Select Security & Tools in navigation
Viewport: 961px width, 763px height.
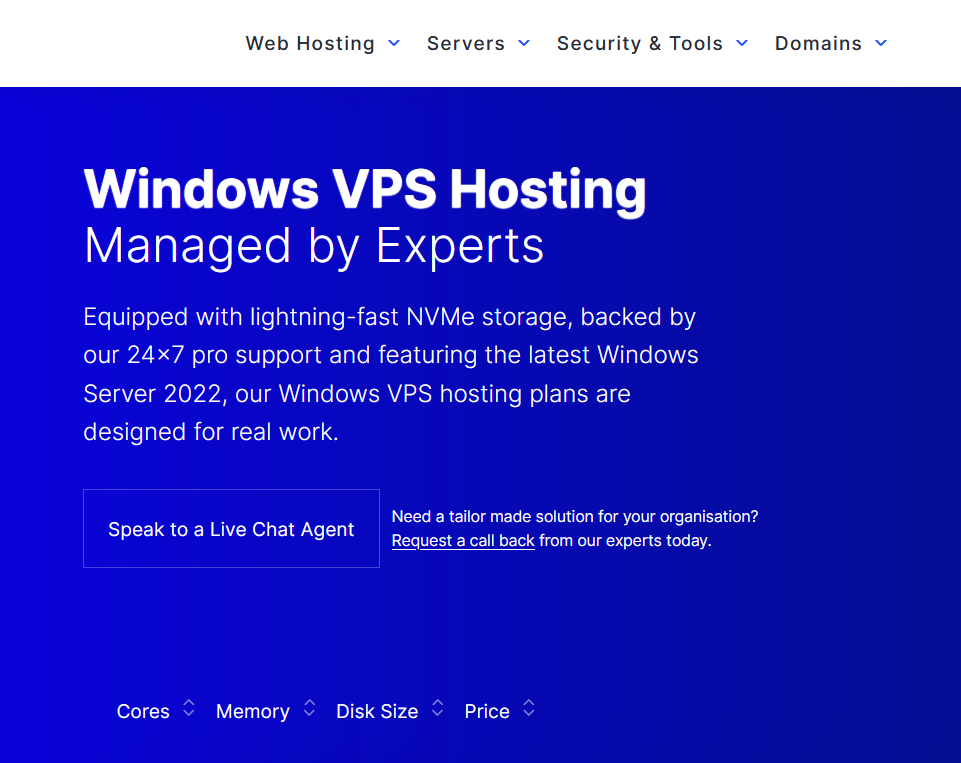coord(639,43)
